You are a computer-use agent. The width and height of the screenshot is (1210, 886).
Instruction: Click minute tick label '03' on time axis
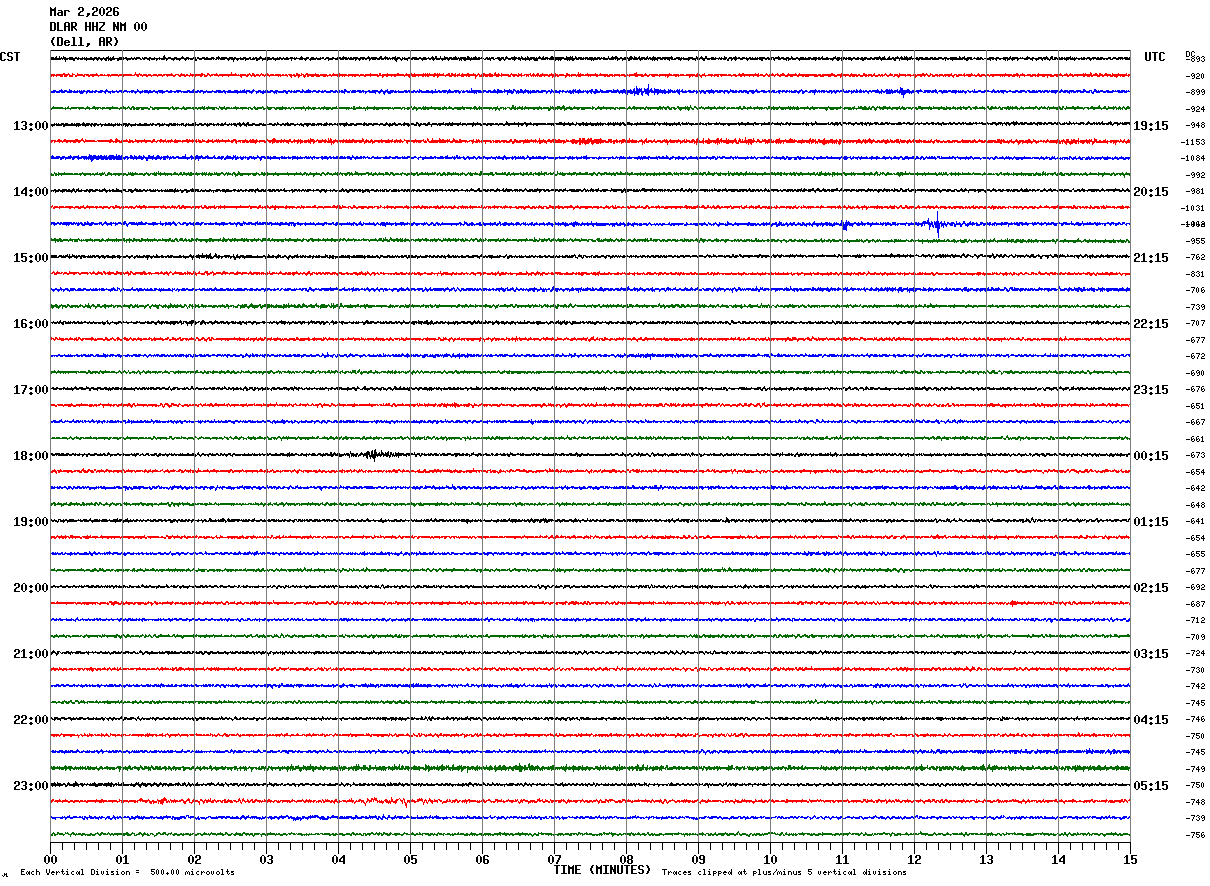(x=266, y=859)
